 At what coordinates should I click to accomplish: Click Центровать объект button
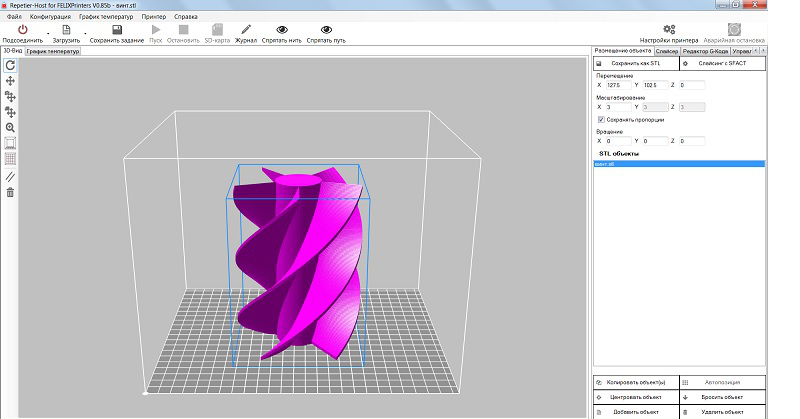tap(636, 397)
